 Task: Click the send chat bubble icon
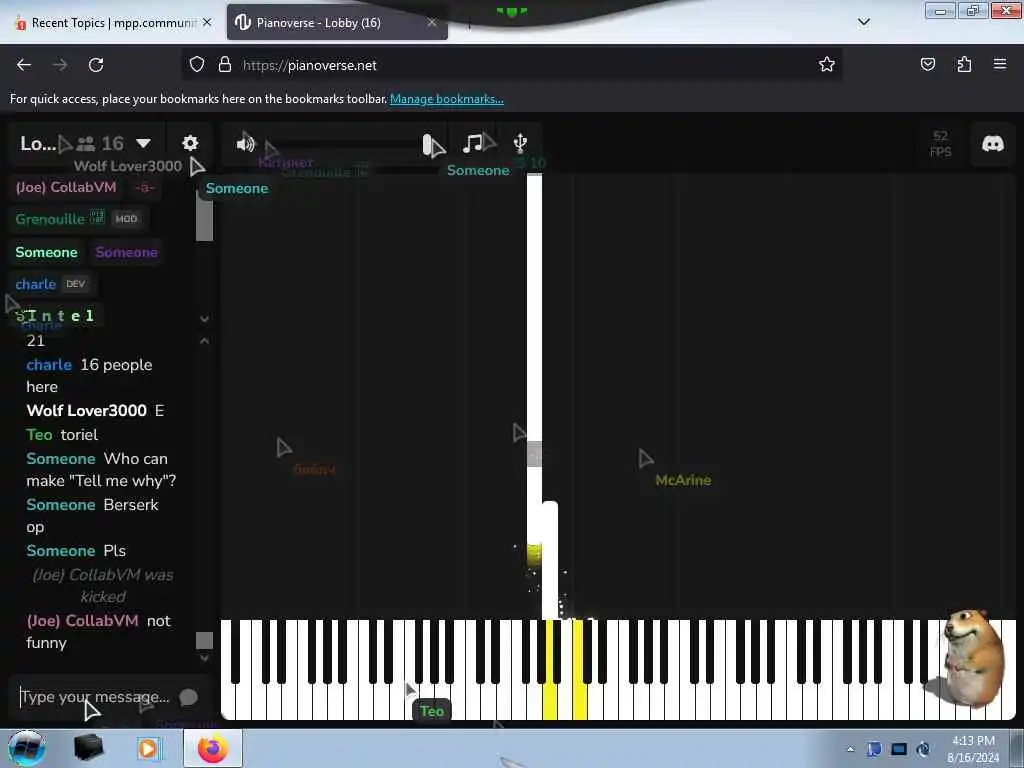(x=188, y=697)
